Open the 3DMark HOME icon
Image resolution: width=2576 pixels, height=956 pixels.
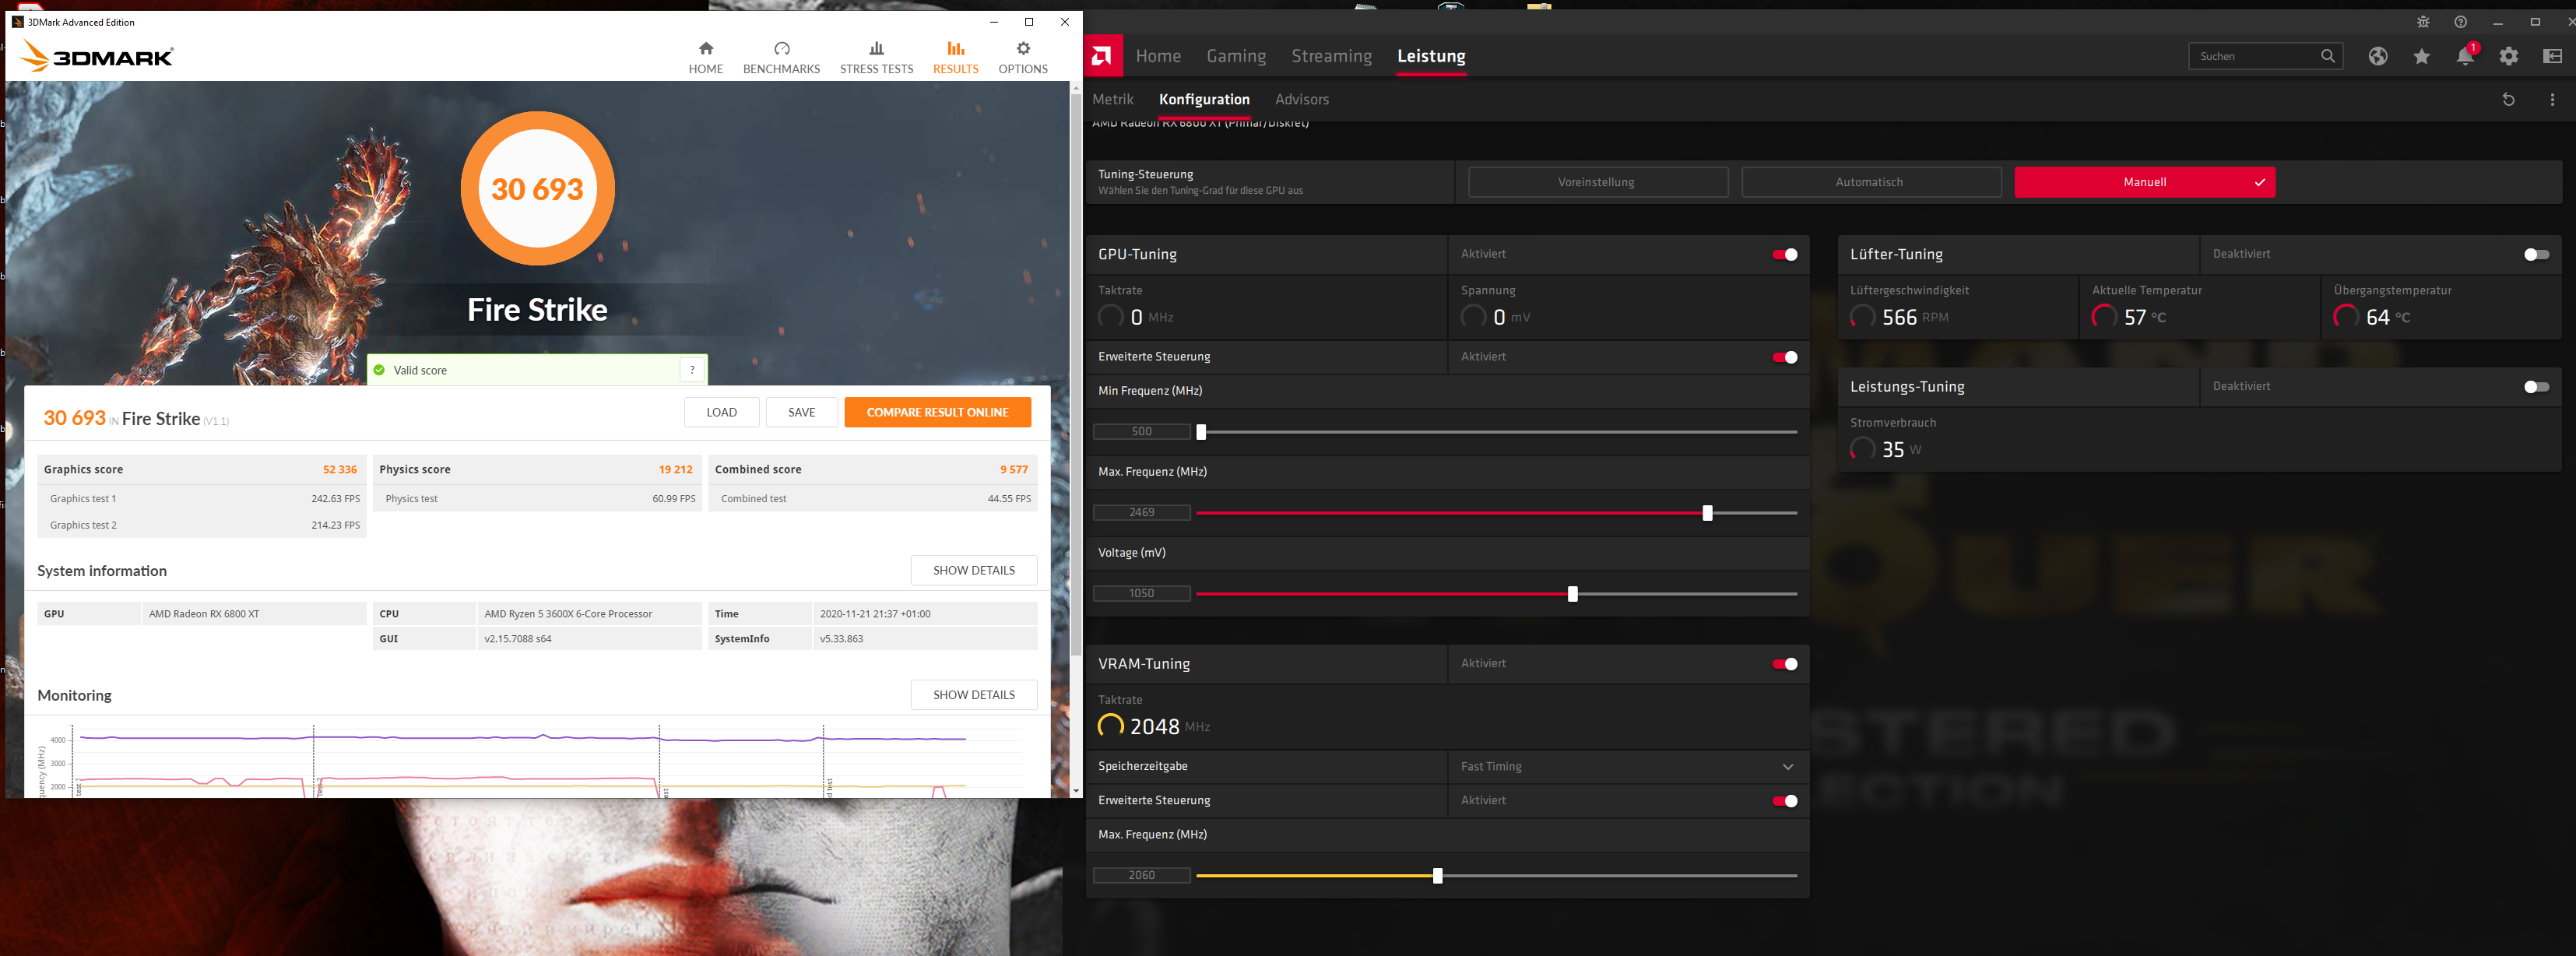point(705,57)
